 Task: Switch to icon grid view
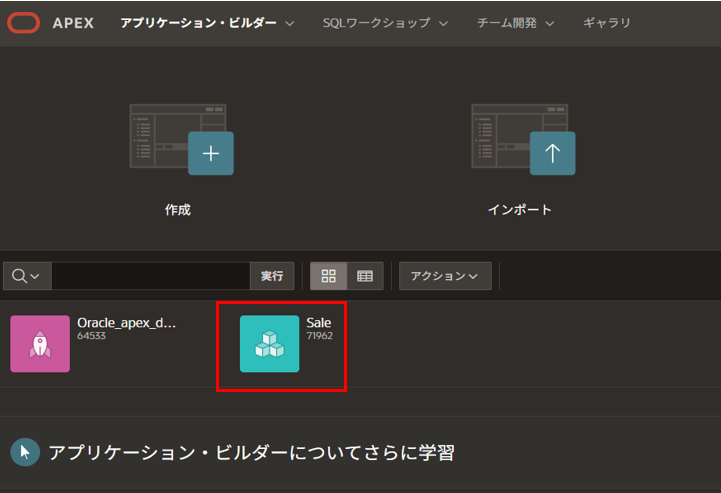[x=328, y=276]
